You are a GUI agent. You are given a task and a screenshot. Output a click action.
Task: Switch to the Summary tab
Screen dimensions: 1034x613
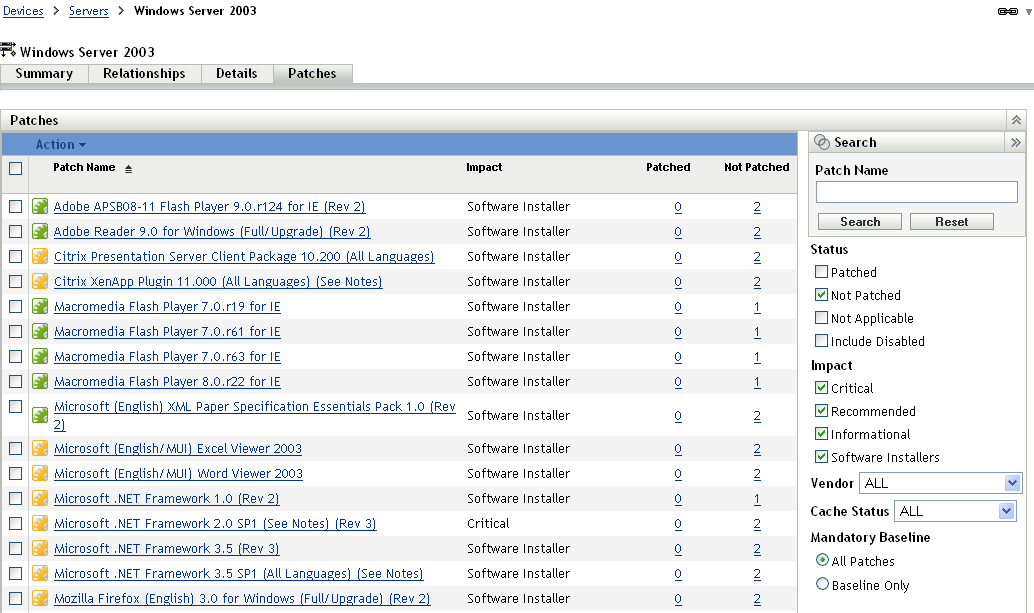[43, 73]
